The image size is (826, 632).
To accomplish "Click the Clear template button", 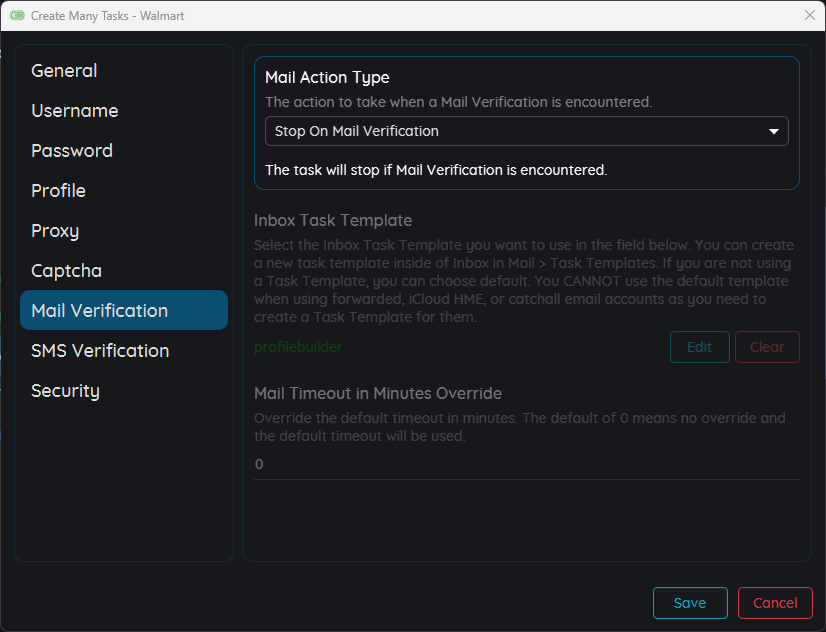I will [767, 347].
